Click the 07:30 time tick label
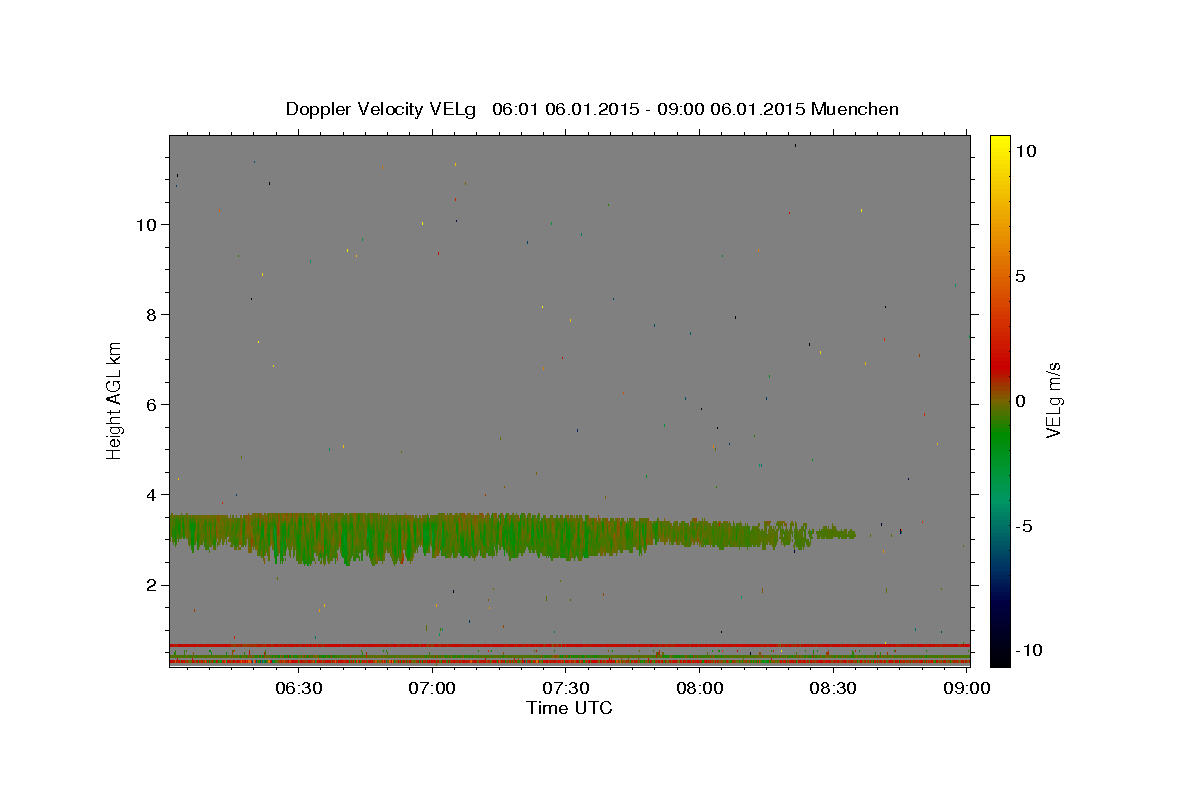 [566, 688]
